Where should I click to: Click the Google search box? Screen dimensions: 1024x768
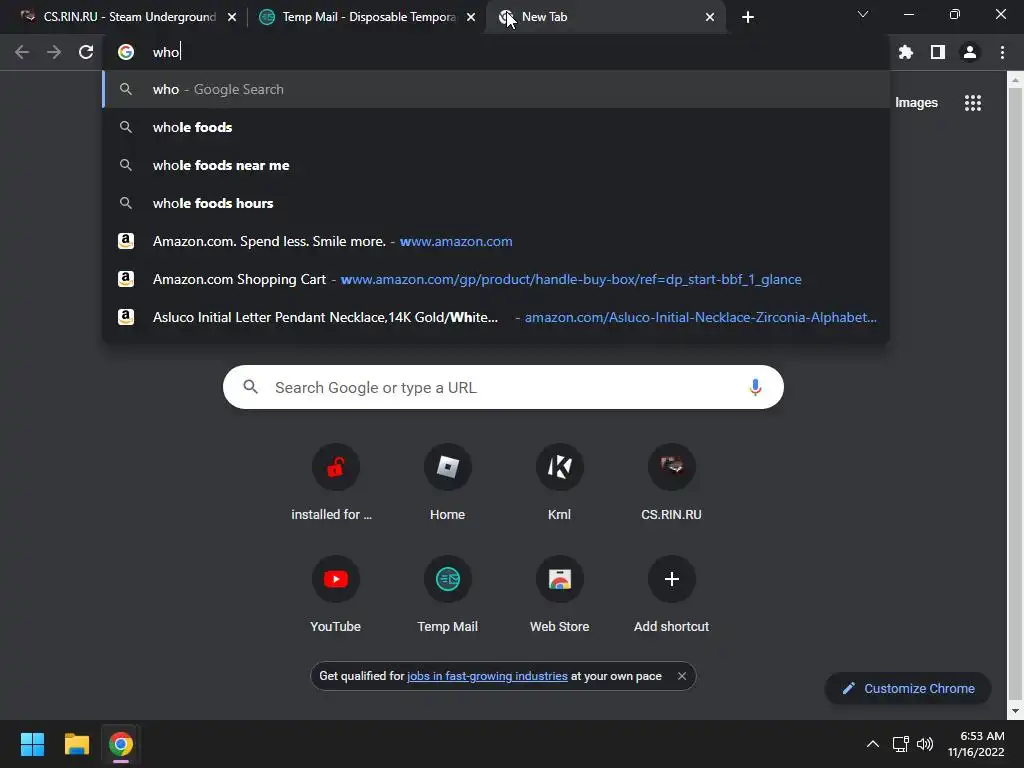(503, 387)
